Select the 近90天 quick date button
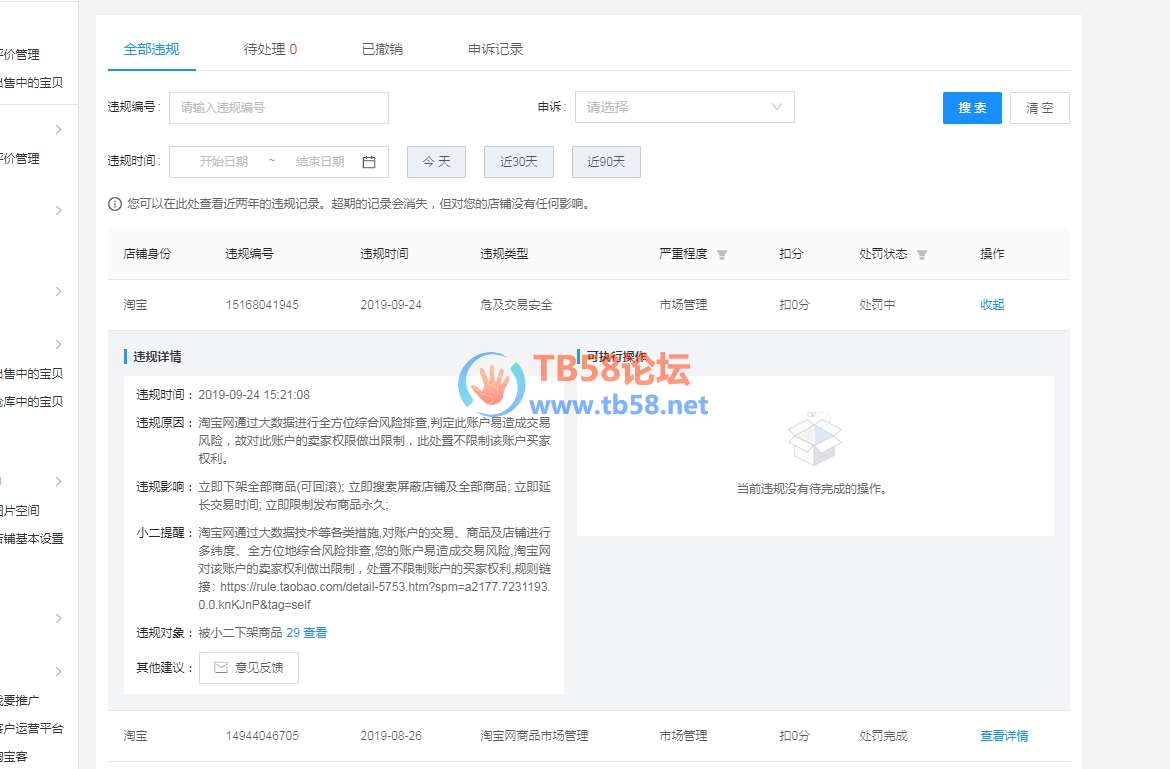This screenshot has height=769, width=1170. [606, 162]
